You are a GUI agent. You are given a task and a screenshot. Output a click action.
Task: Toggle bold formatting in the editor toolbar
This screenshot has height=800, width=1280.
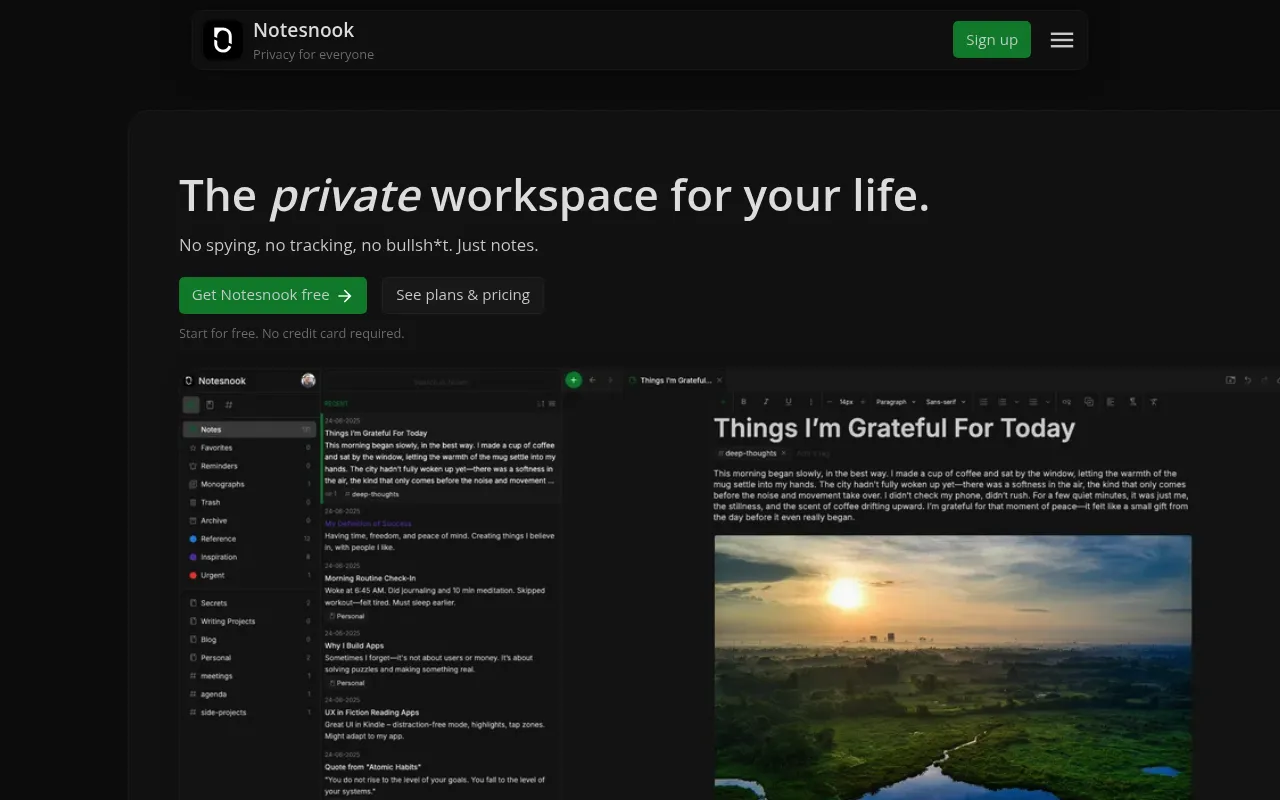point(743,402)
